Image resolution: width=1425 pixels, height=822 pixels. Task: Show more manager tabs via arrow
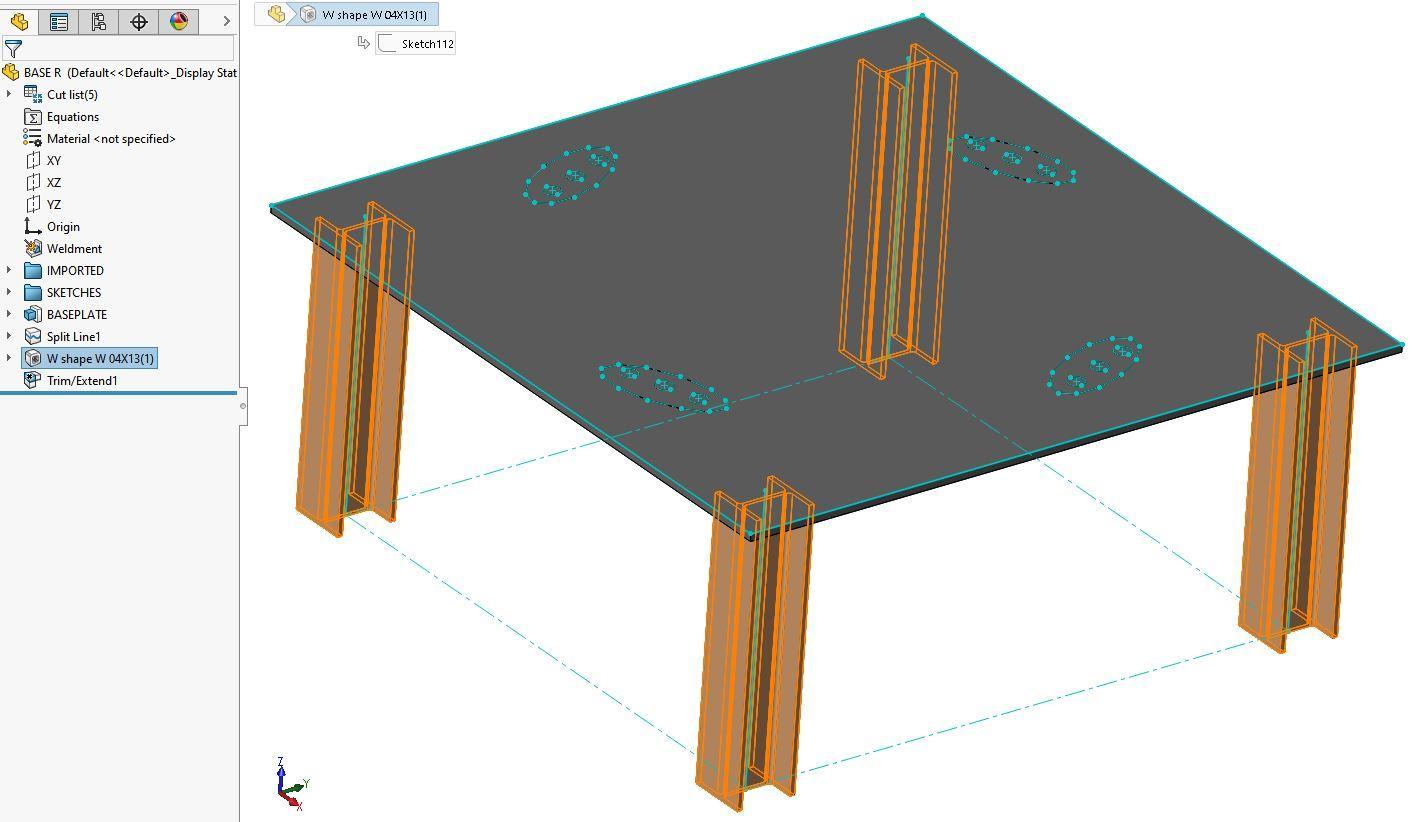click(227, 21)
